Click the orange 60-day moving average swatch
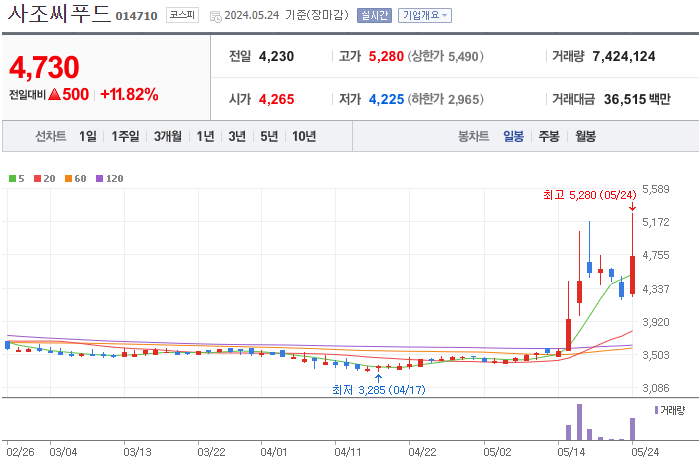Screen dimensions: 699x469 (68, 179)
